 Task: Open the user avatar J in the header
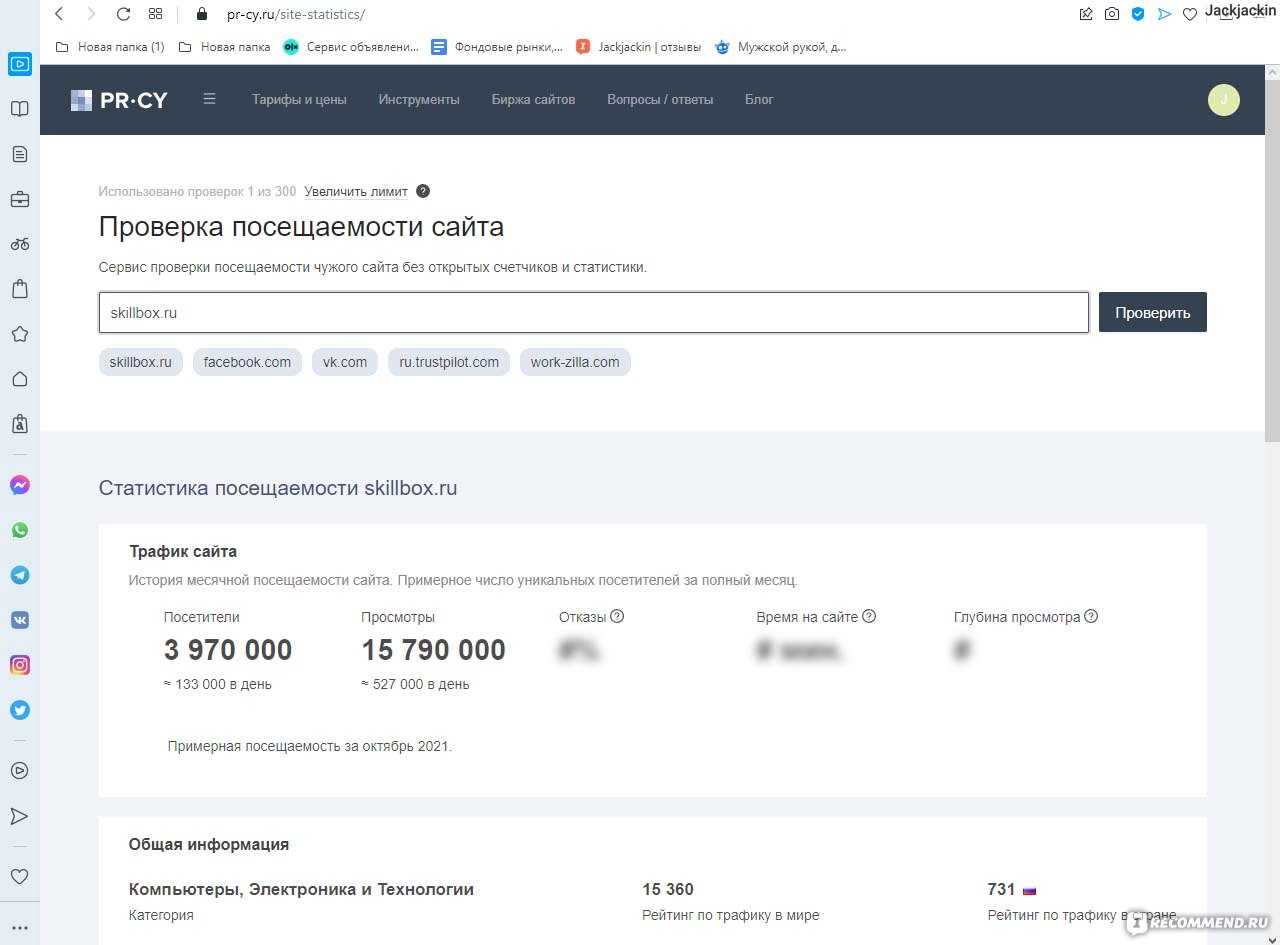[1223, 99]
